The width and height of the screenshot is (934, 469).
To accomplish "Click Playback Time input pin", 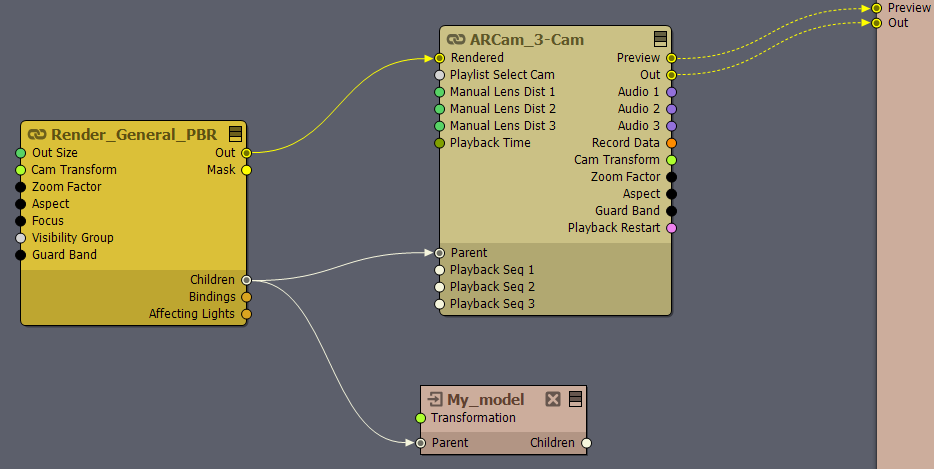I will click(x=440, y=143).
